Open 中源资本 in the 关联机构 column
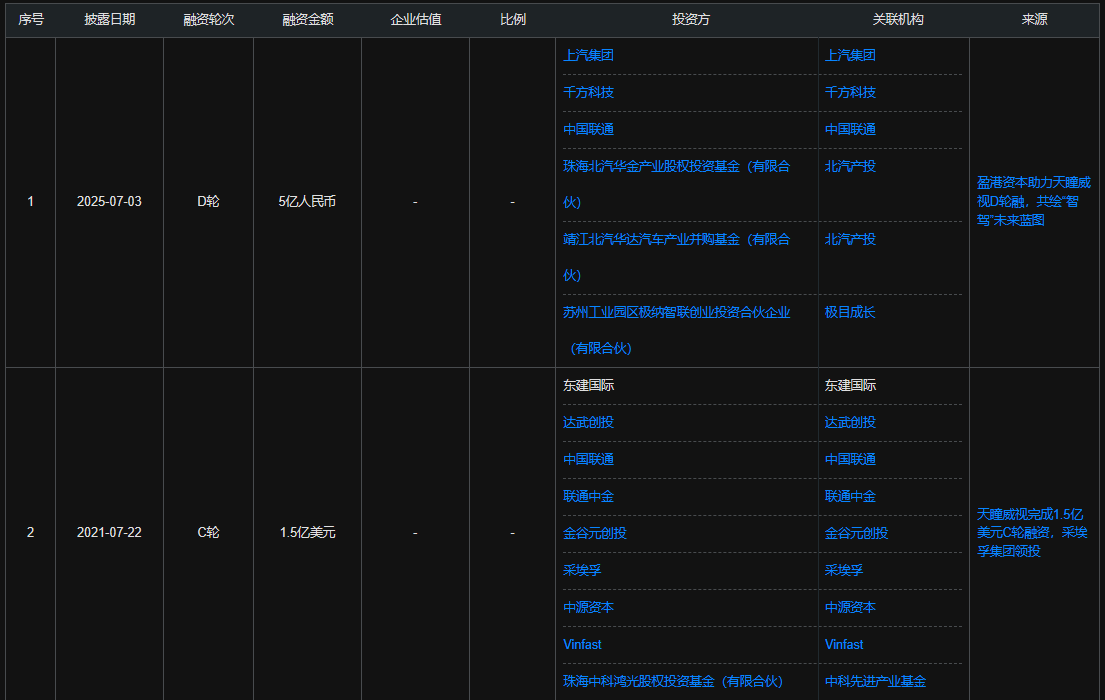This screenshot has width=1105, height=700. click(x=850, y=608)
